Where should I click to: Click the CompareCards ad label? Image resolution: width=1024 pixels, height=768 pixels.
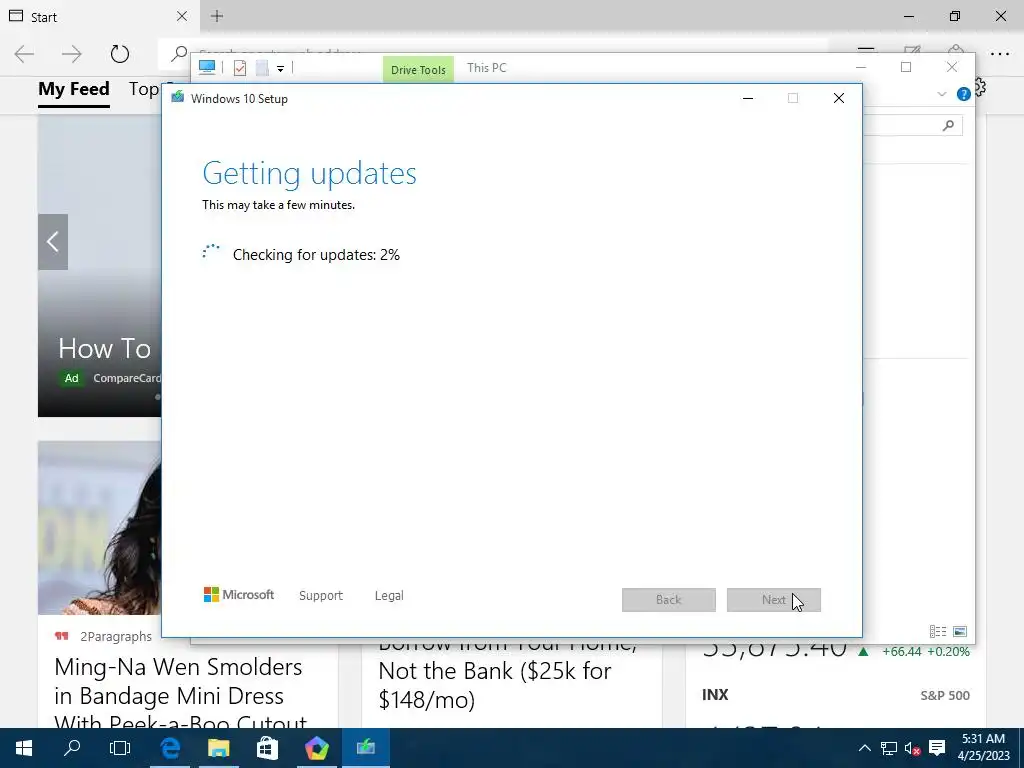[127, 378]
